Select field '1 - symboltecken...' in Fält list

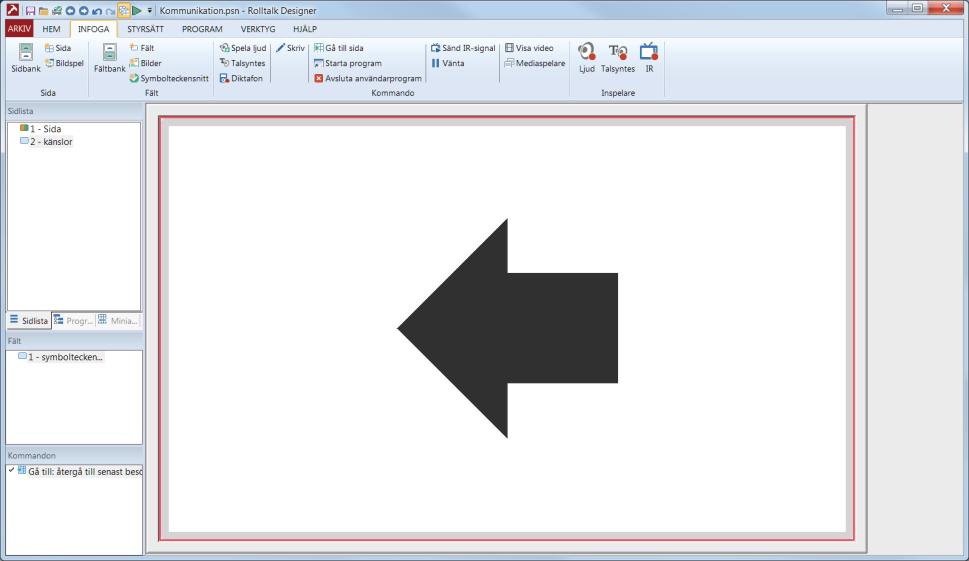click(x=61, y=356)
